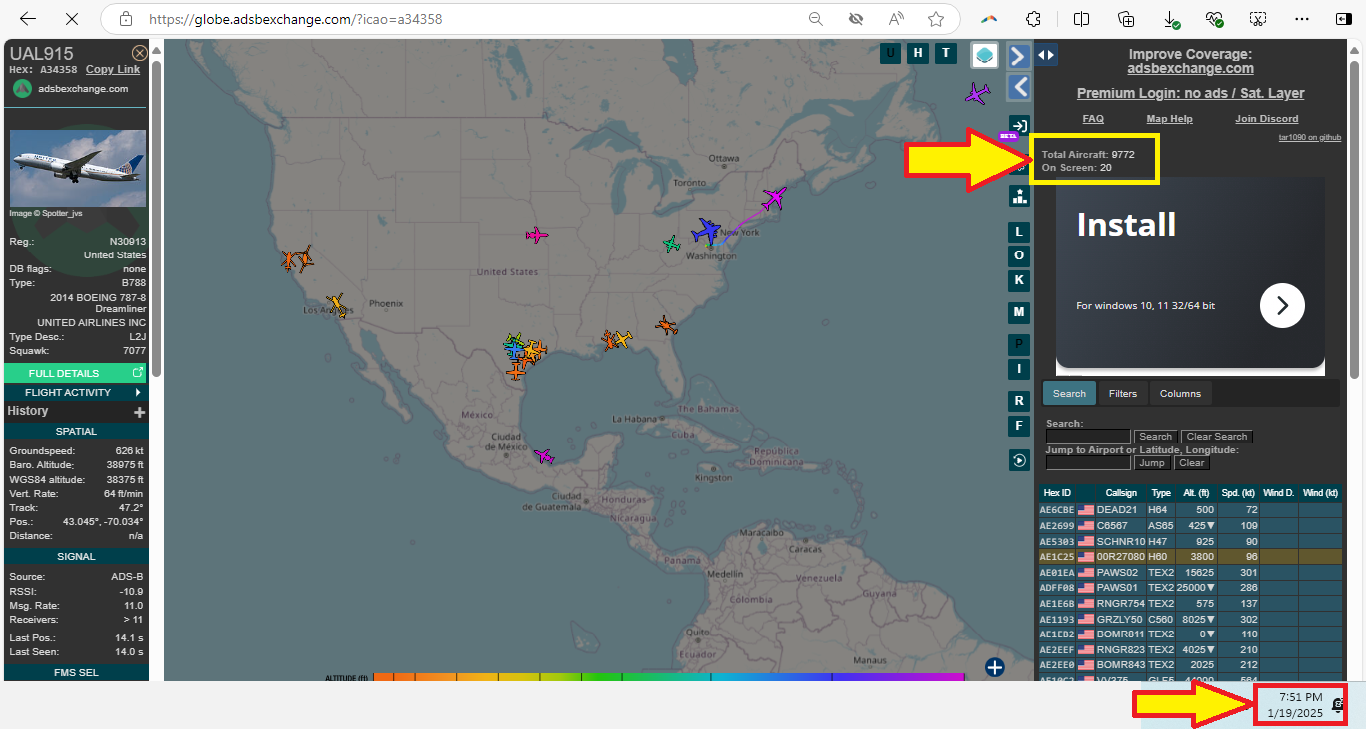Screen dimensions: 1366x729
Task: Collapse sidebar with right chevron button
Action: tap(1019, 56)
